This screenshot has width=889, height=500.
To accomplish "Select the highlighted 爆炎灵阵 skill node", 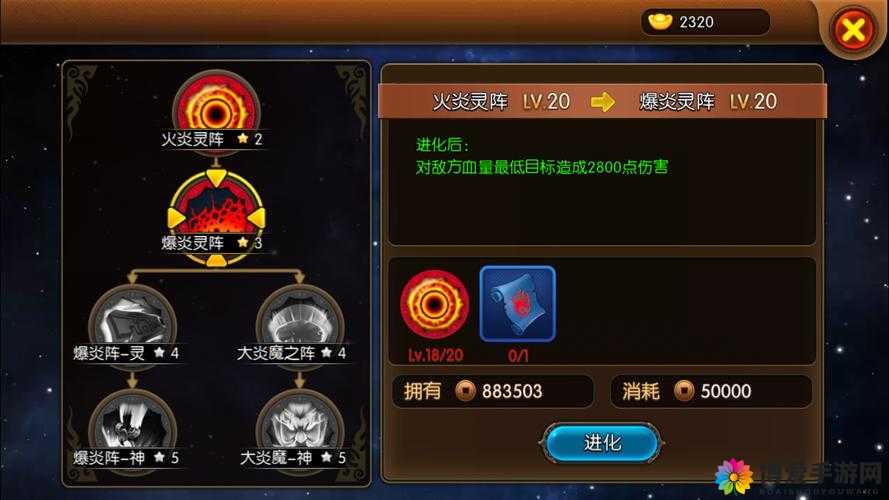I will 216,218.
